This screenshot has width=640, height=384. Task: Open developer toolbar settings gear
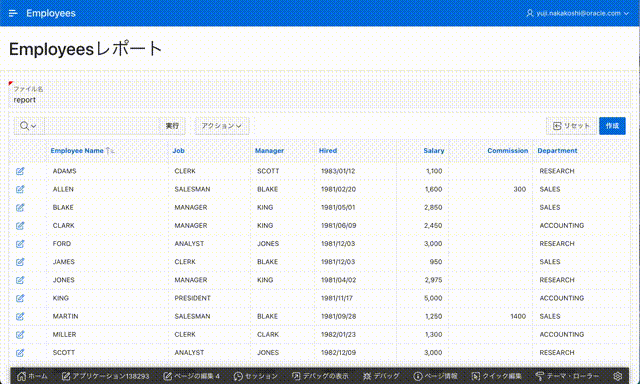pyautogui.click(x=618, y=376)
